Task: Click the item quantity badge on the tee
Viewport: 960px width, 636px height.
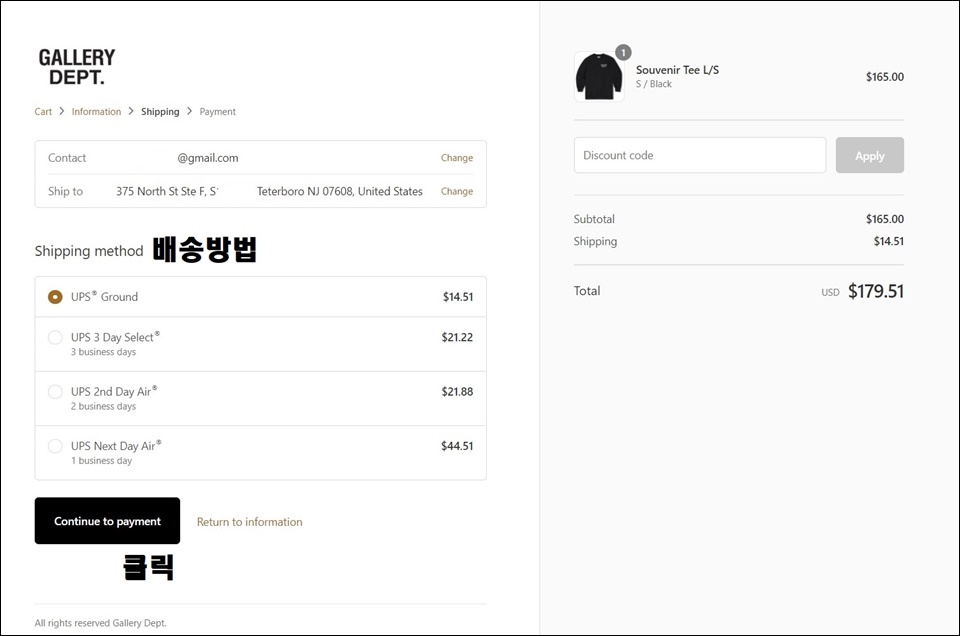Action: [623, 53]
